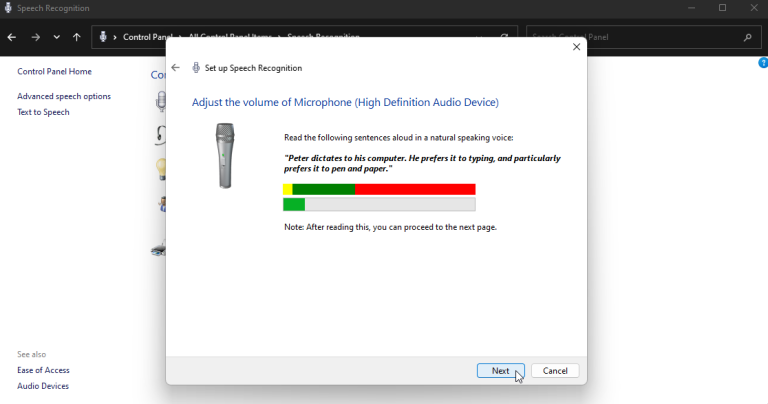
Task: Click the Control Panel back navigation arrow
Action: coord(12,37)
